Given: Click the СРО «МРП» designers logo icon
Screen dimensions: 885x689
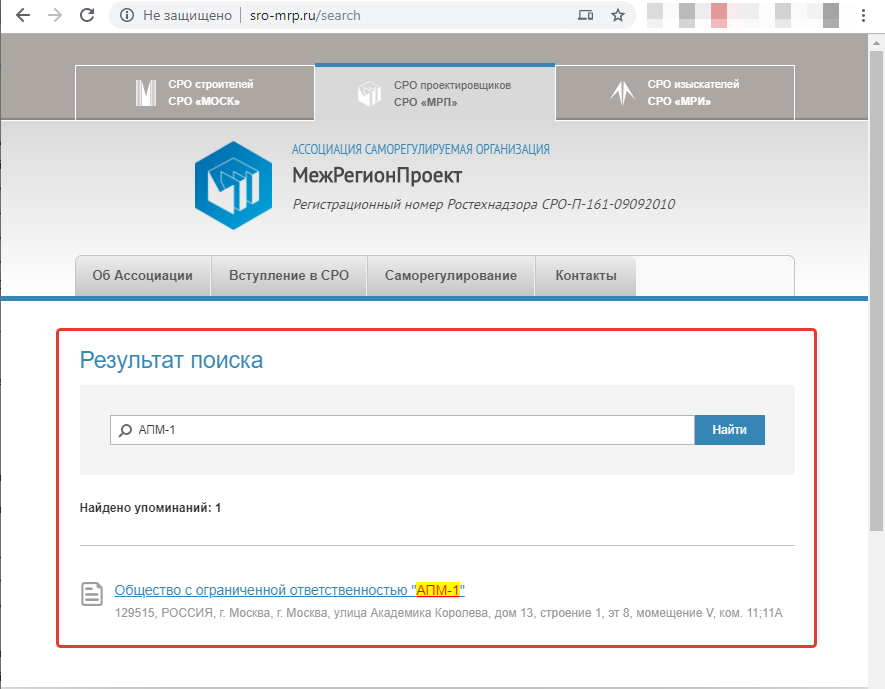Looking at the screenshot, I should (370, 93).
